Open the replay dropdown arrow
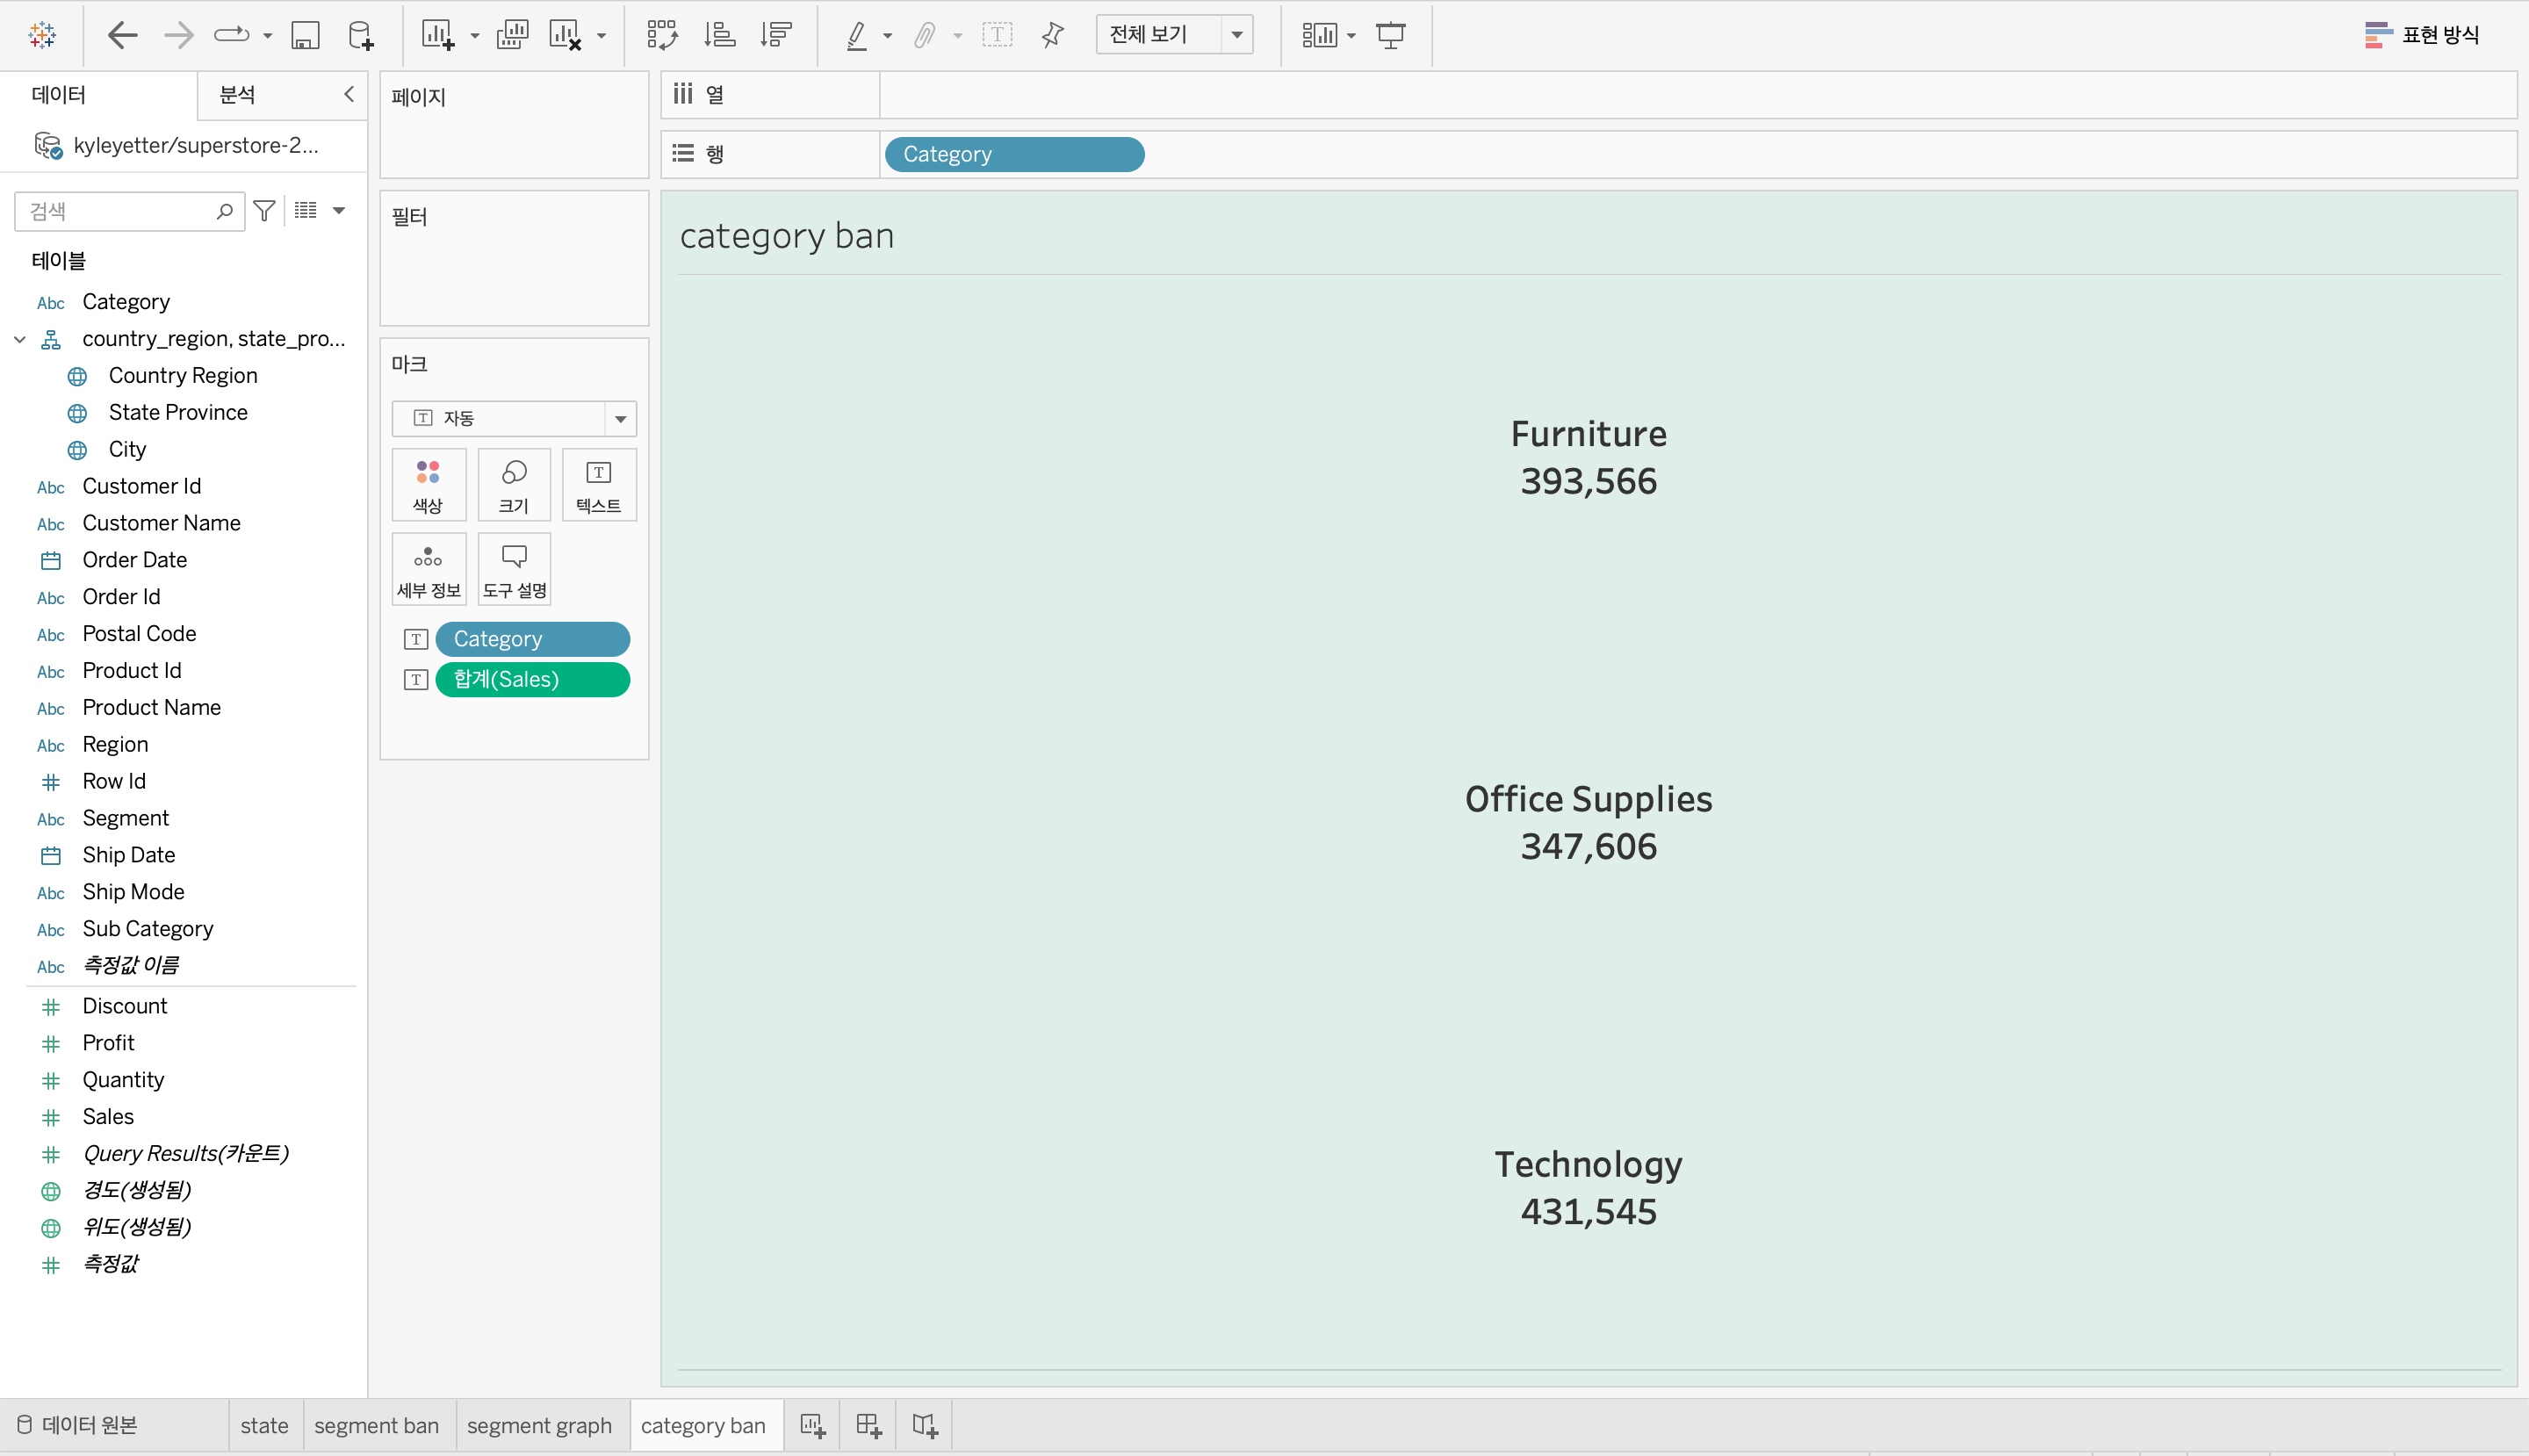2529x1456 pixels. click(267, 36)
